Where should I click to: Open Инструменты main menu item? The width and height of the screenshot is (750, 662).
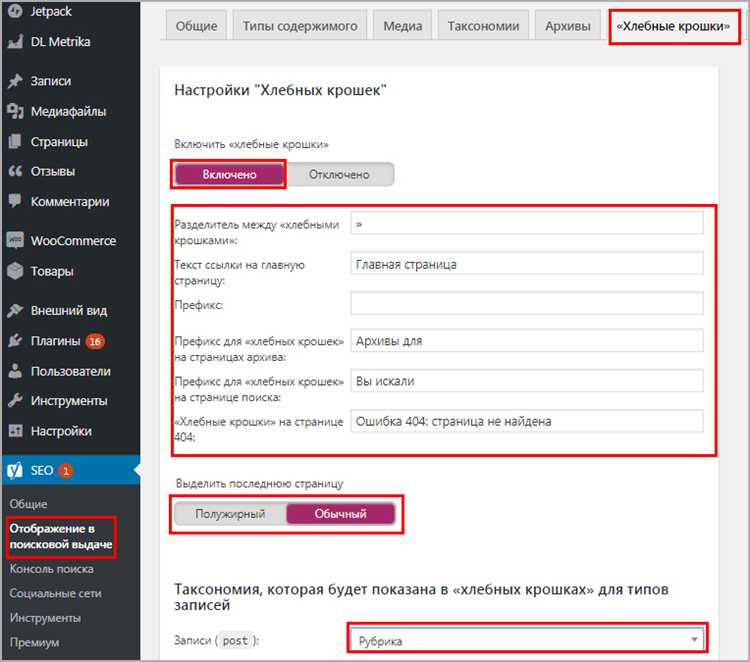71,400
